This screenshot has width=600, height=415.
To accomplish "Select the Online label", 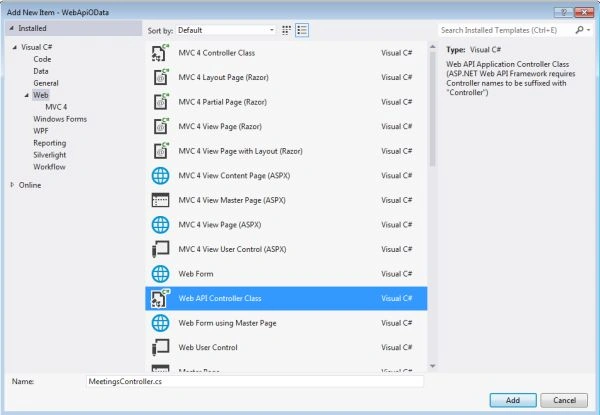I will (x=30, y=185).
